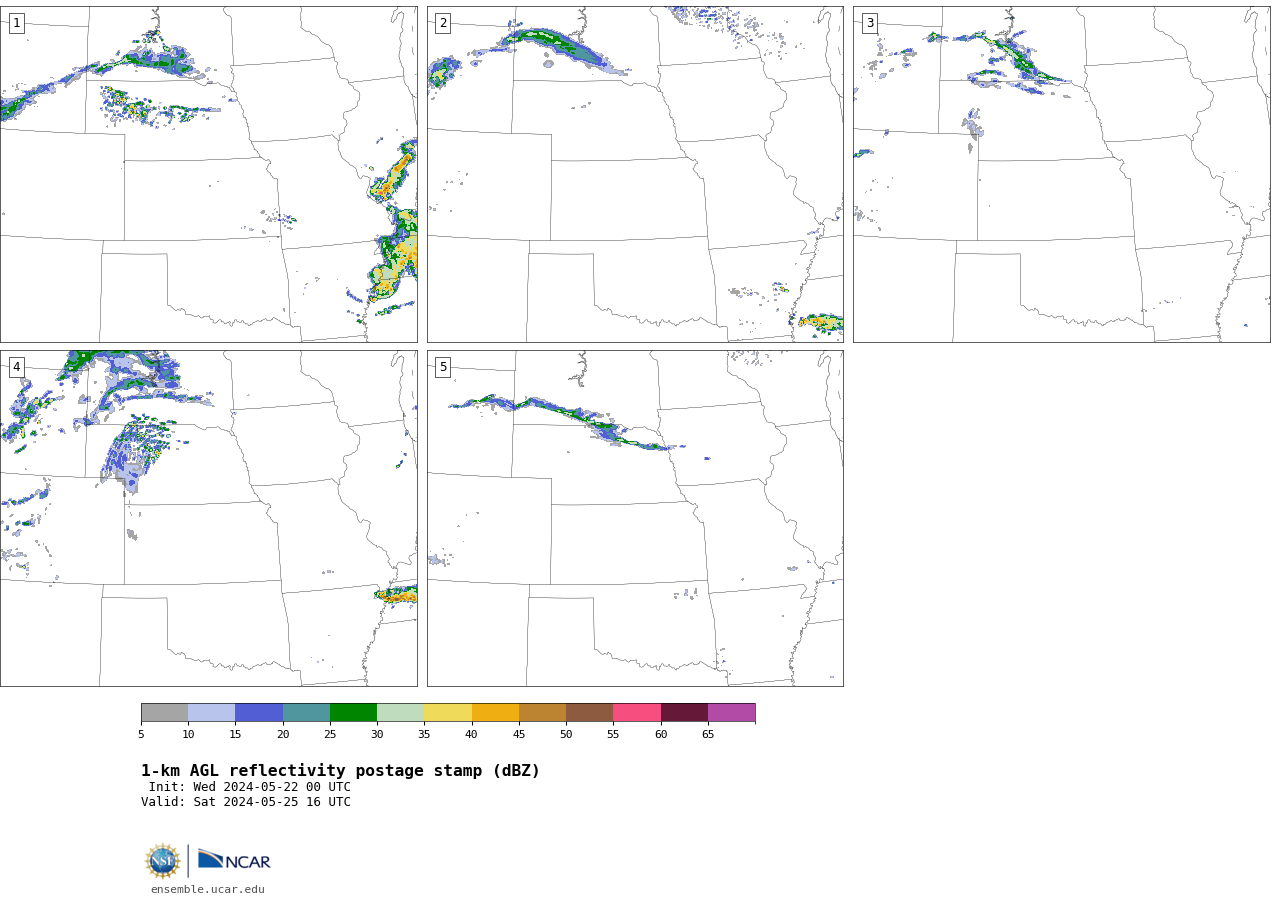Click the NCAR logo
1280x901 pixels.
point(234,860)
